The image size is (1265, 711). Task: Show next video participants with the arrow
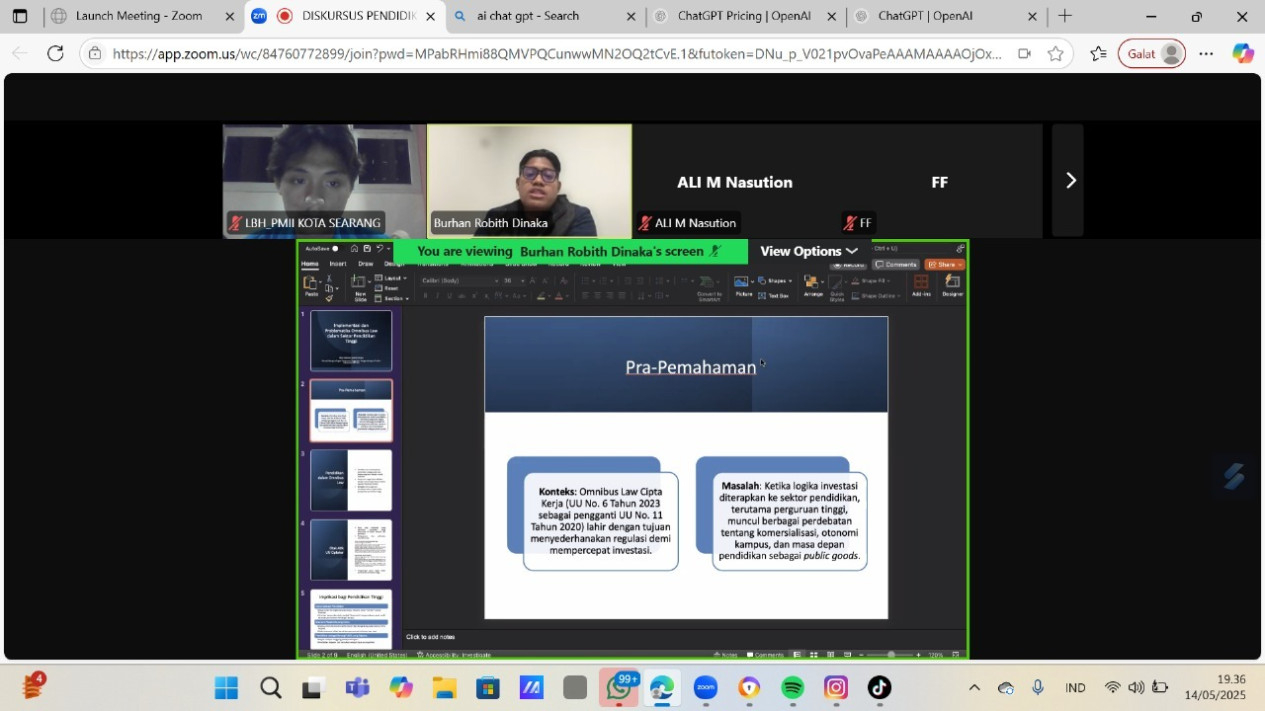pos(1069,180)
